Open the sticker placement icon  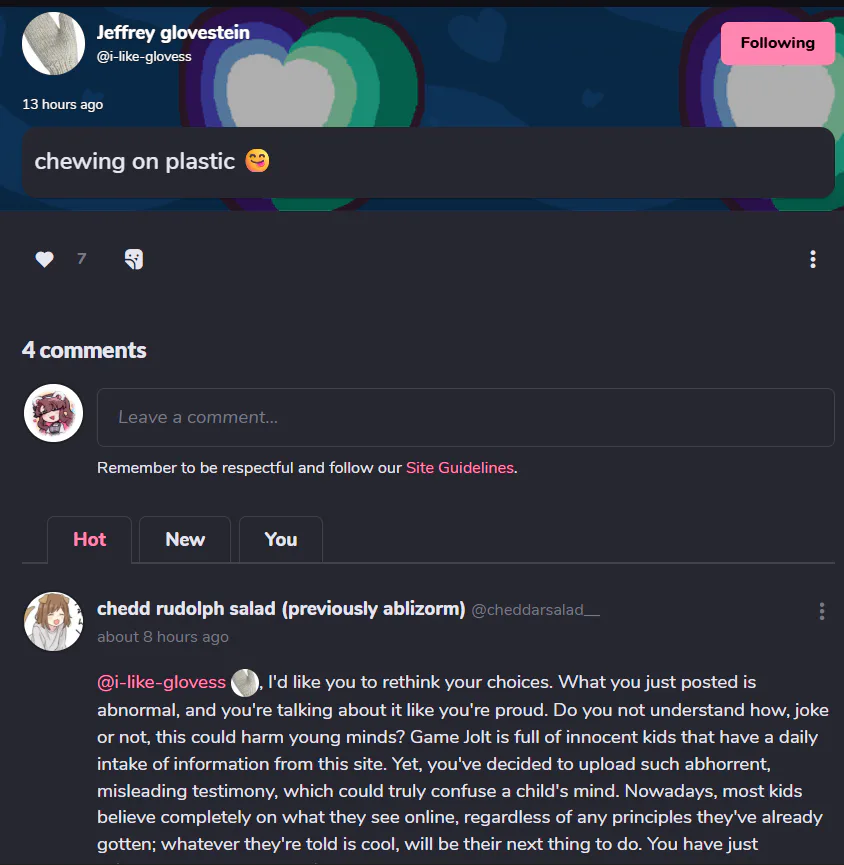pyautogui.click(x=134, y=260)
